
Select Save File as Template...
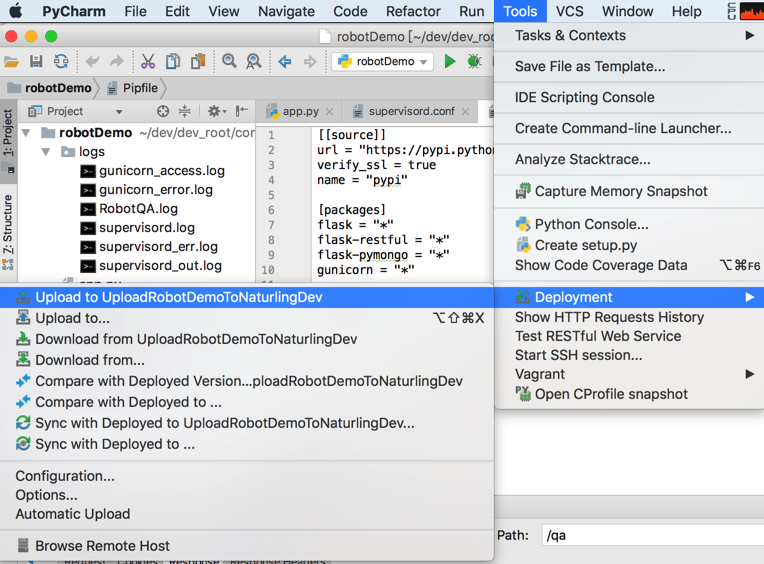629,66
